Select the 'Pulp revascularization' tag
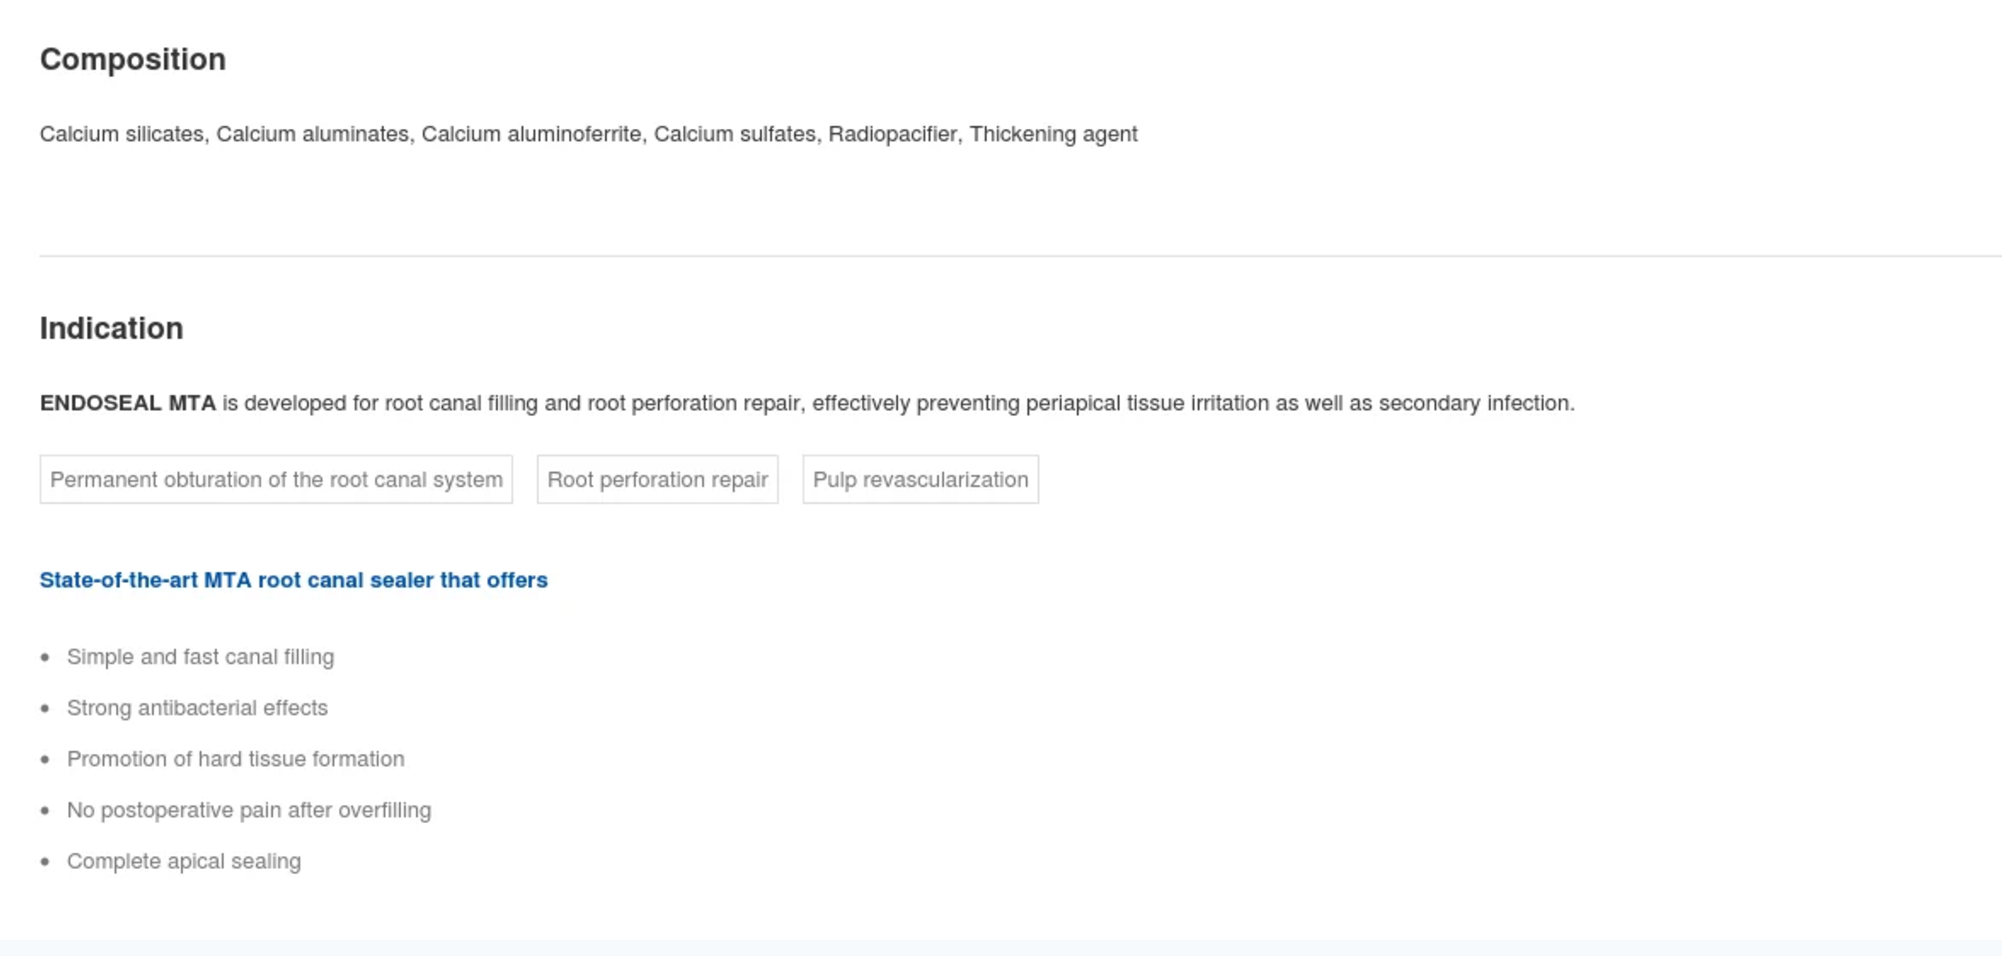 (x=920, y=480)
